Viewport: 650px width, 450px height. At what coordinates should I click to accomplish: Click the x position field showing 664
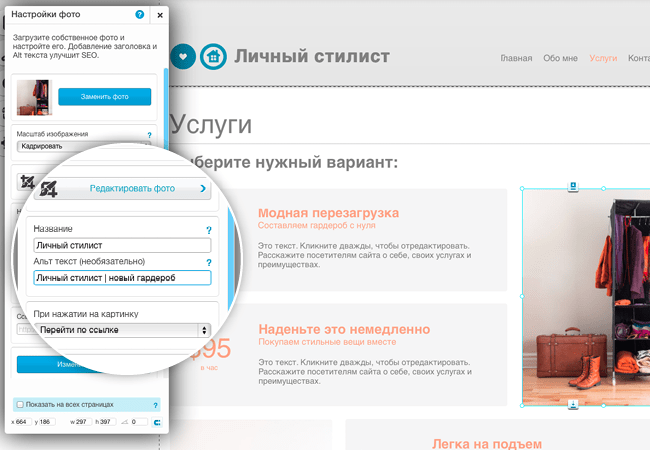coord(22,422)
